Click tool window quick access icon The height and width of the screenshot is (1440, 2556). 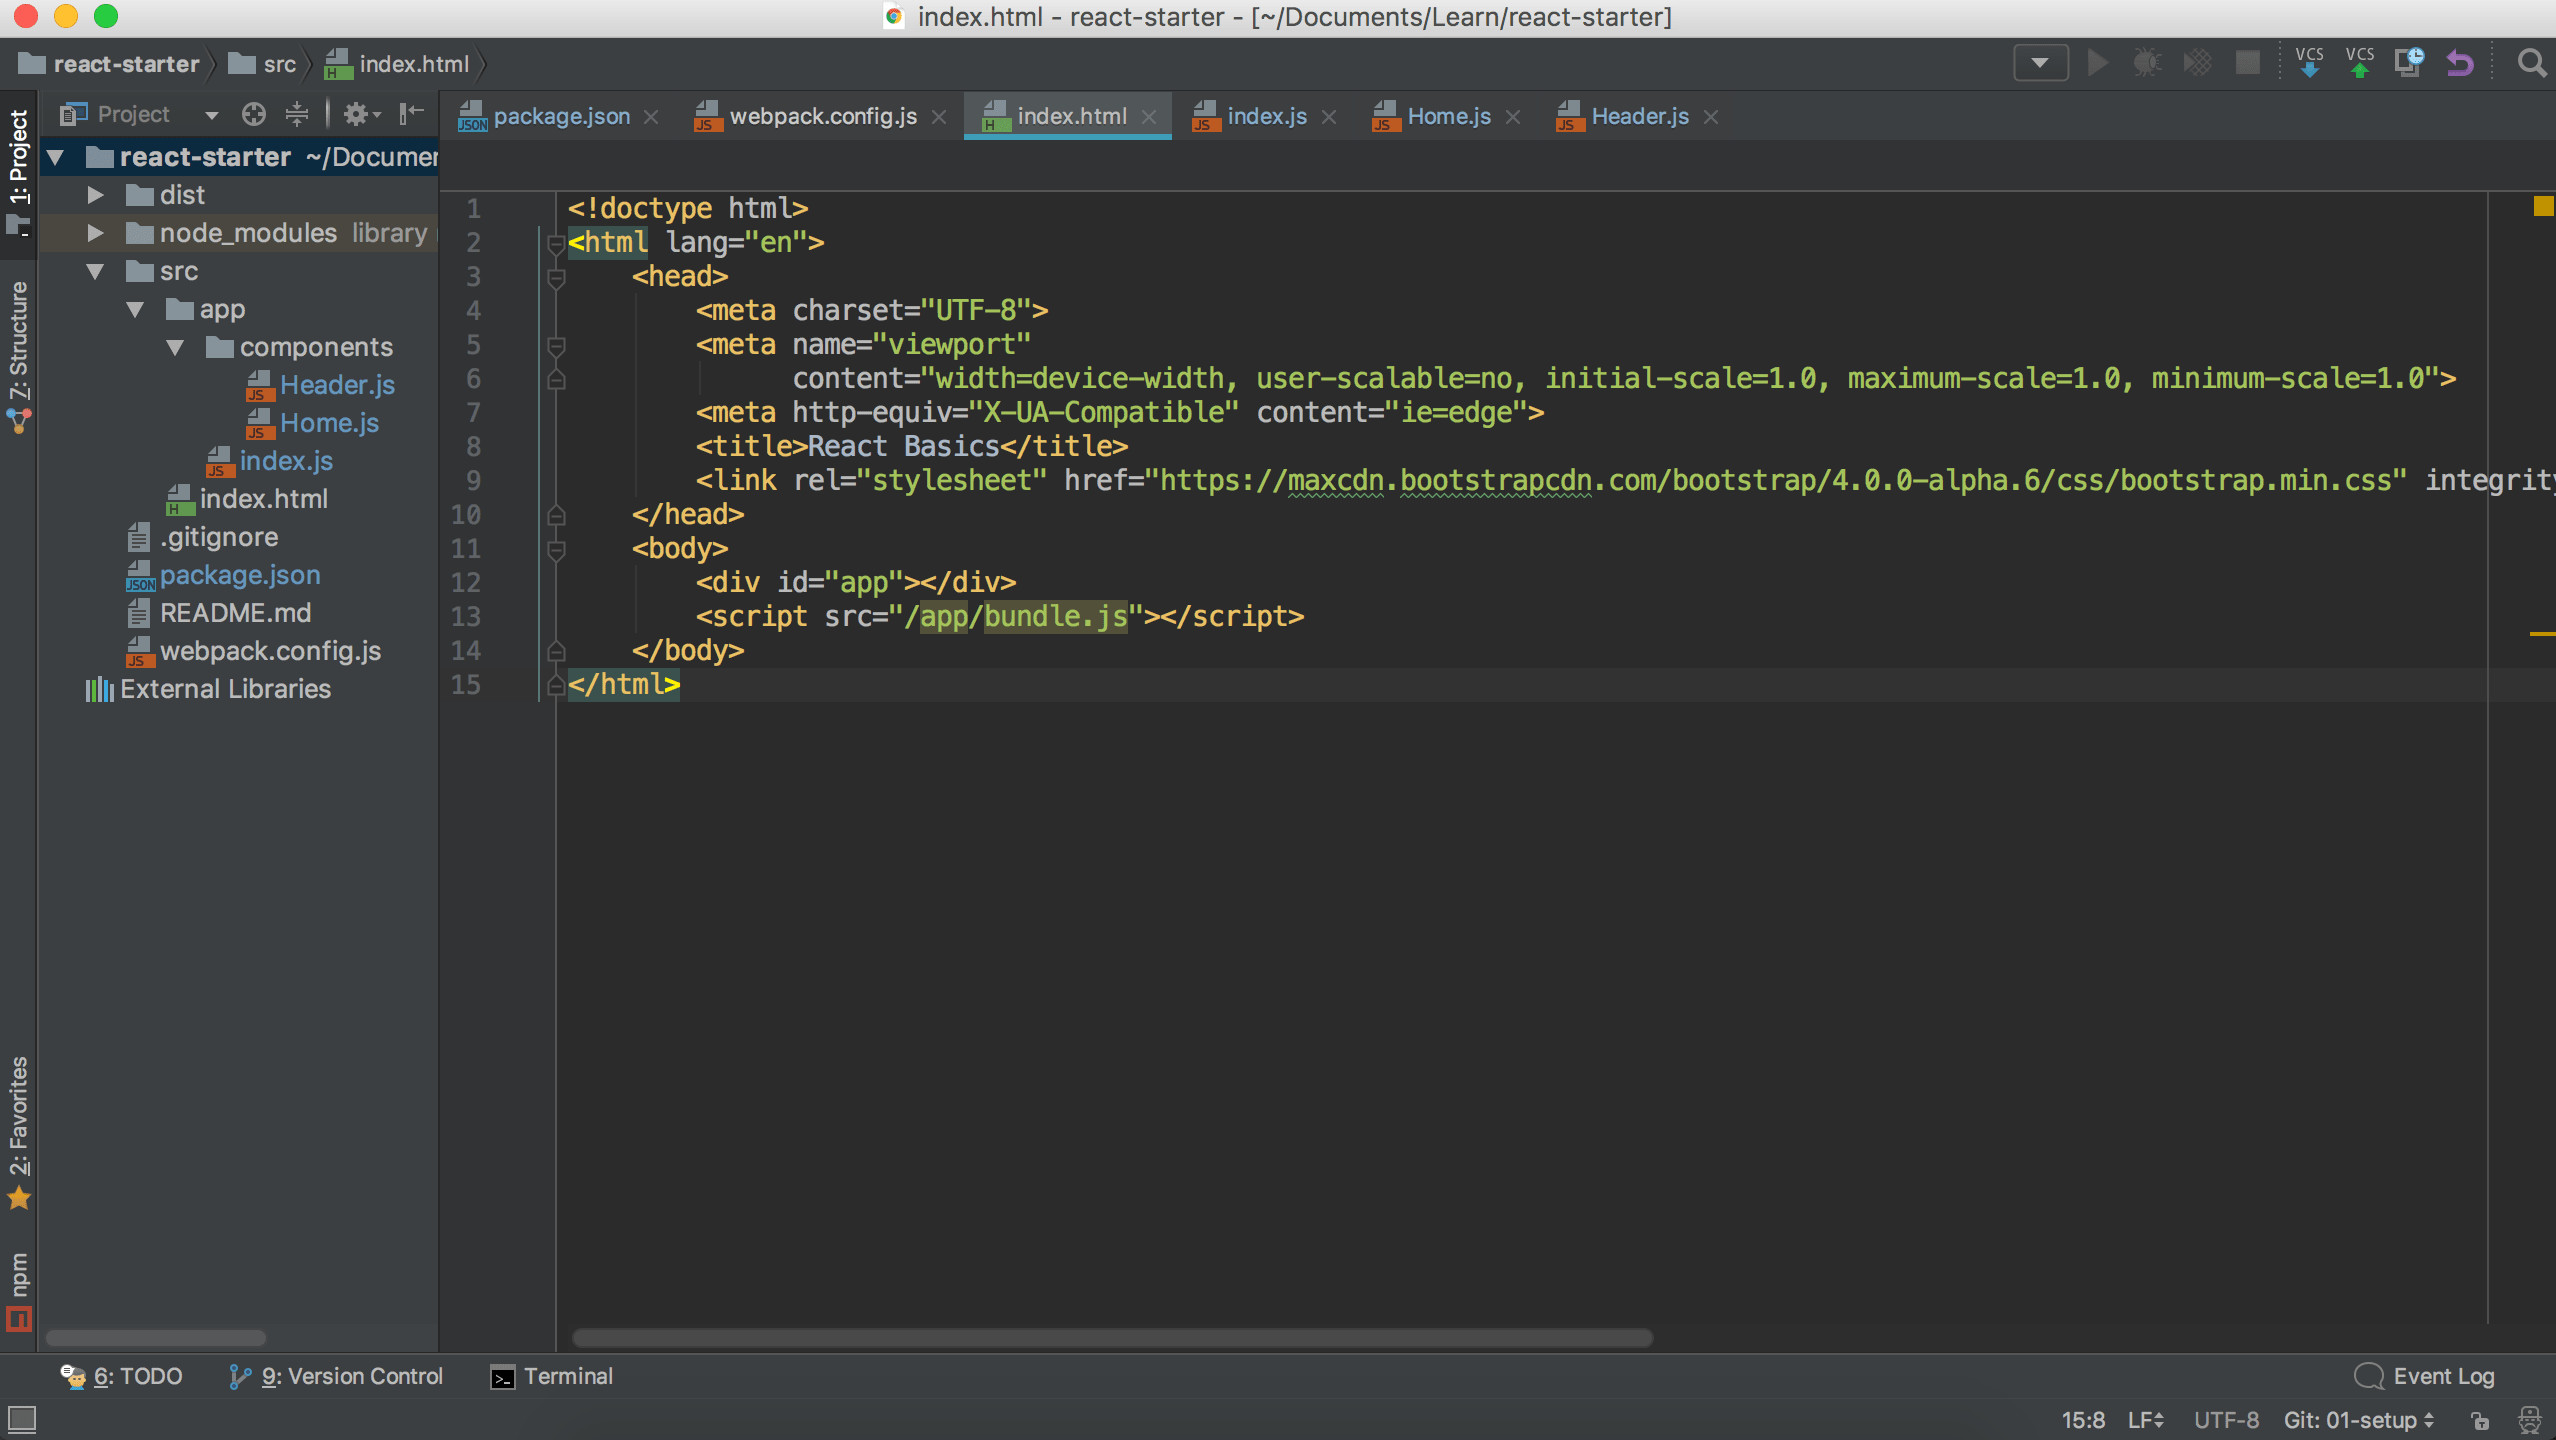(22, 1418)
